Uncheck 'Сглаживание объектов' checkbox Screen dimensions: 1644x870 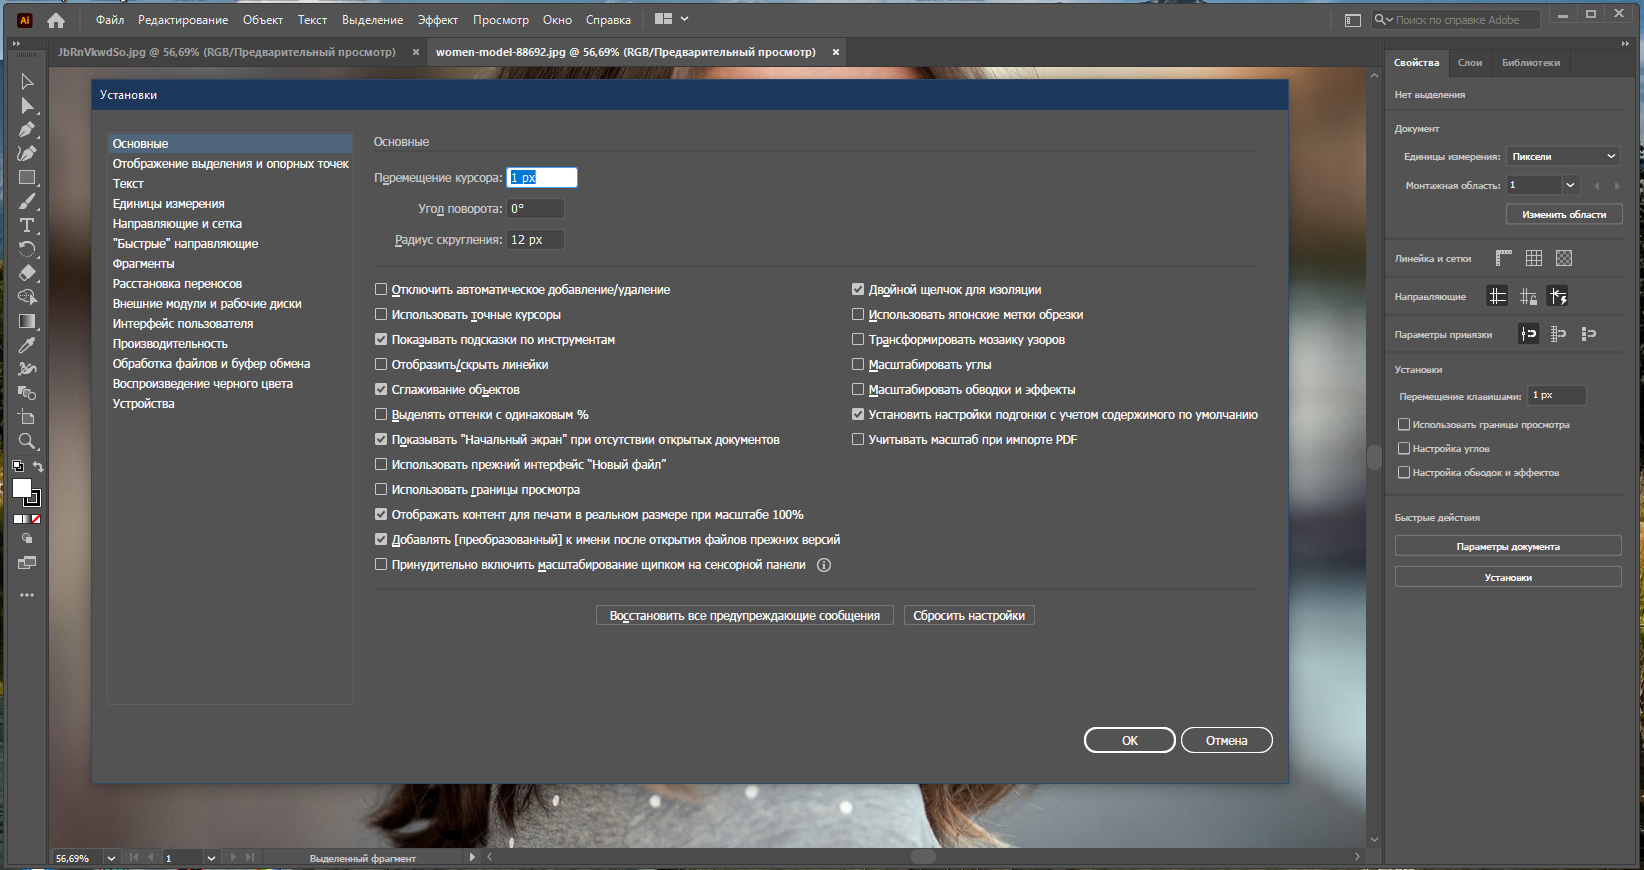click(381, 389)
